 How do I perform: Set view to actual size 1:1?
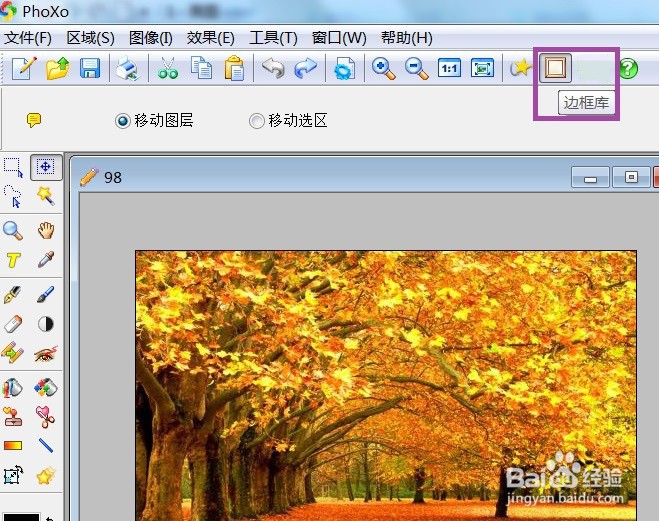pyautogui.click(x=449, y=68)
